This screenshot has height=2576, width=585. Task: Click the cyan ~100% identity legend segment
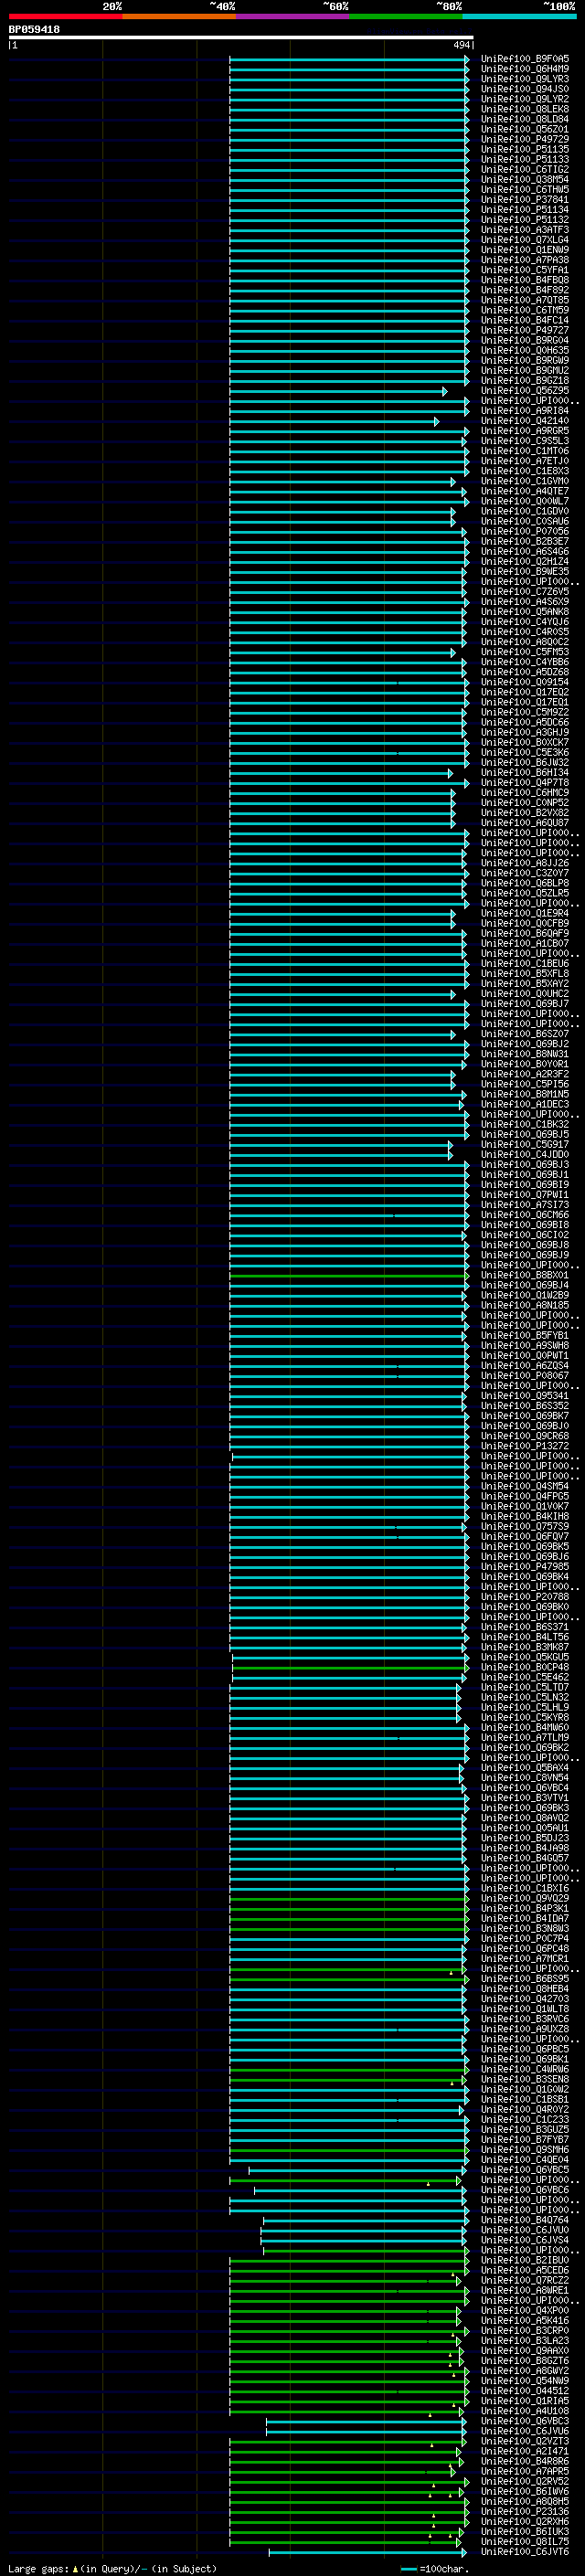click(519, 16)
